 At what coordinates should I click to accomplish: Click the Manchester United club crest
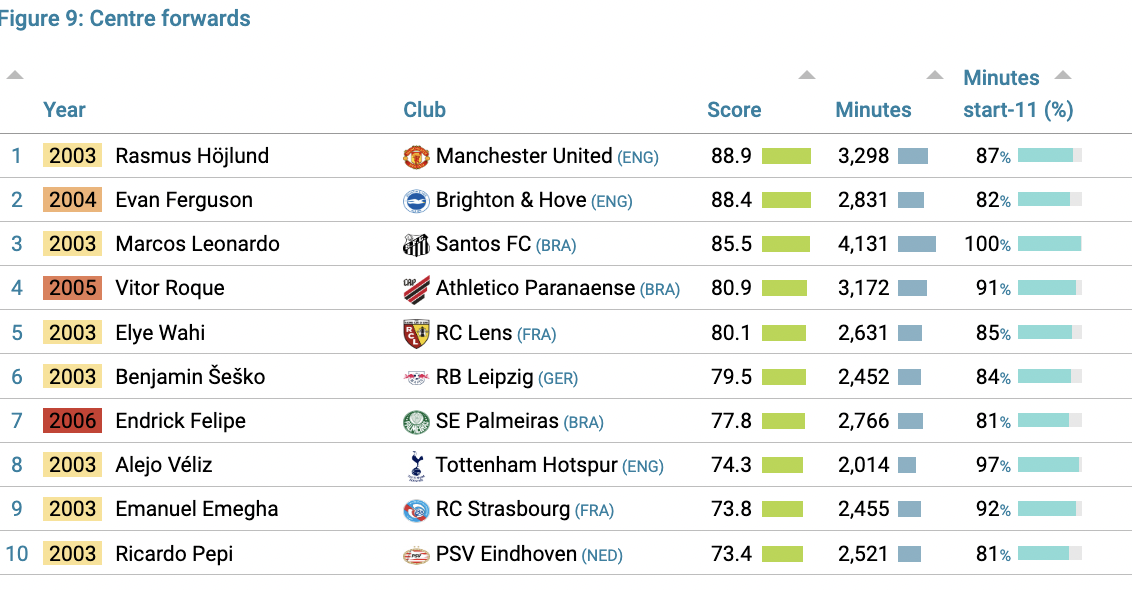(416, 157)
